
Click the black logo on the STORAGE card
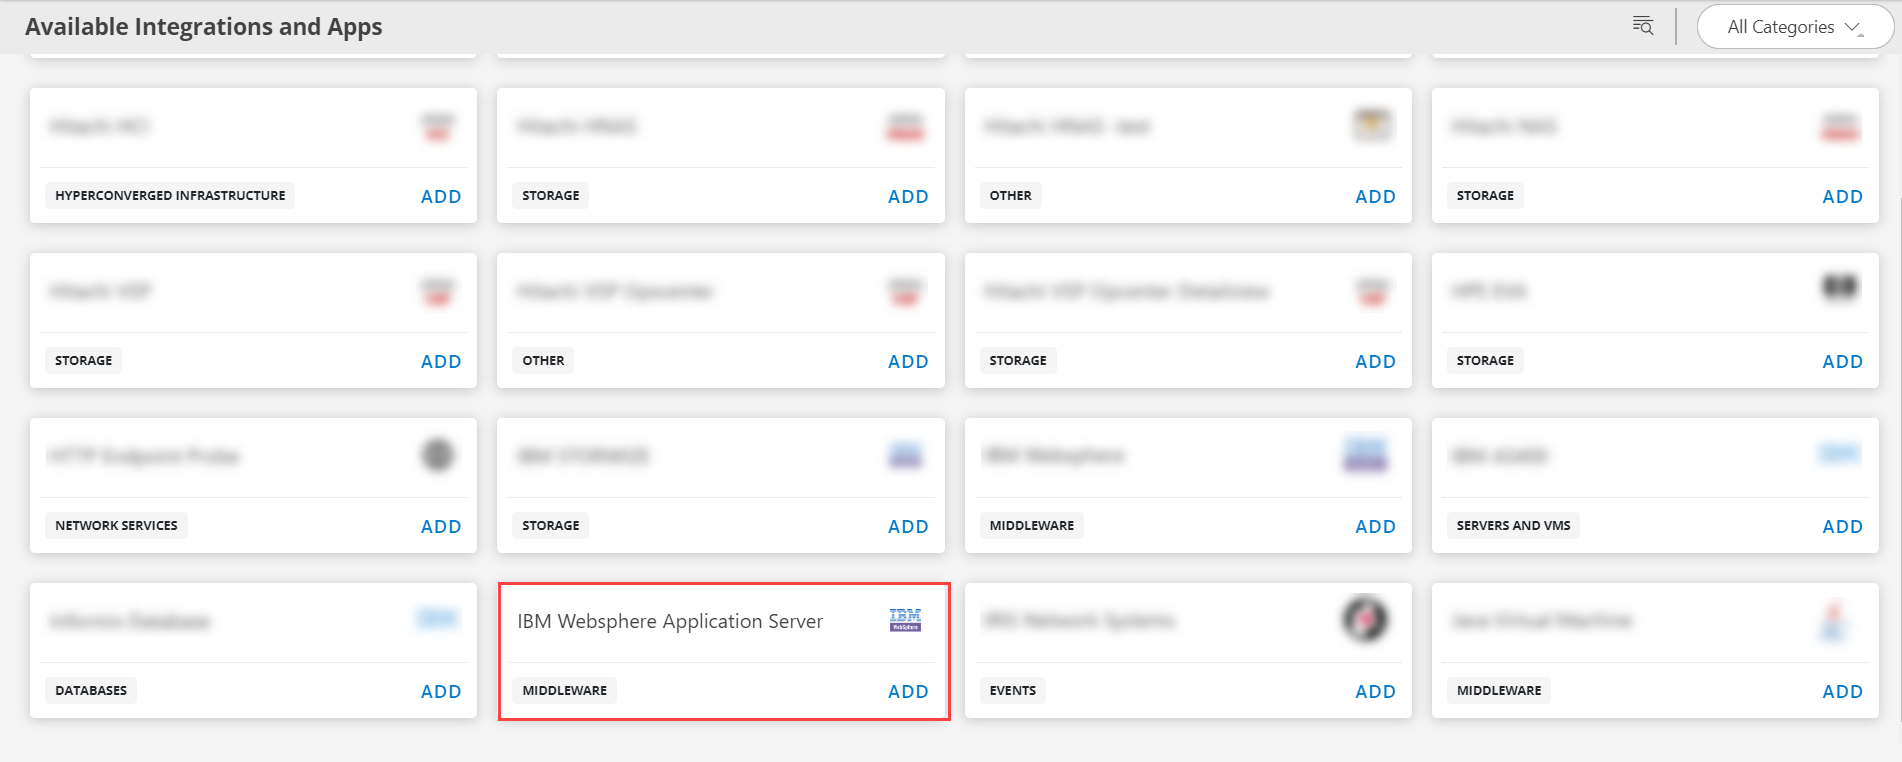1840,288
